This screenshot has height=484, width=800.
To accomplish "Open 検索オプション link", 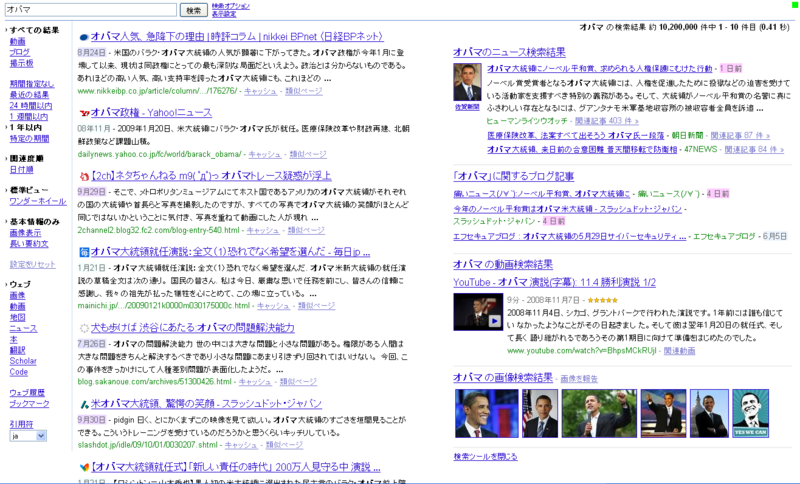I will (x=231, y=6).
